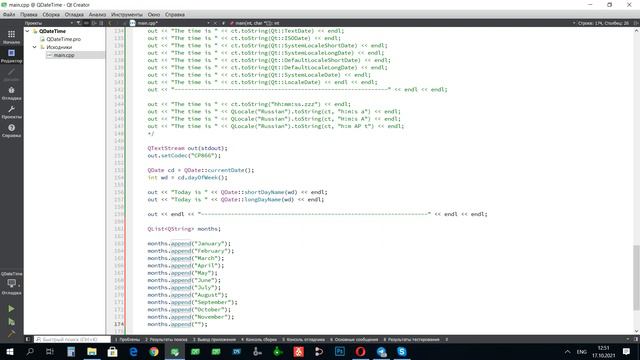Viewport: 640px width, 360px height.
Task: Open the Windows notification center
Action: pos(626,351)
